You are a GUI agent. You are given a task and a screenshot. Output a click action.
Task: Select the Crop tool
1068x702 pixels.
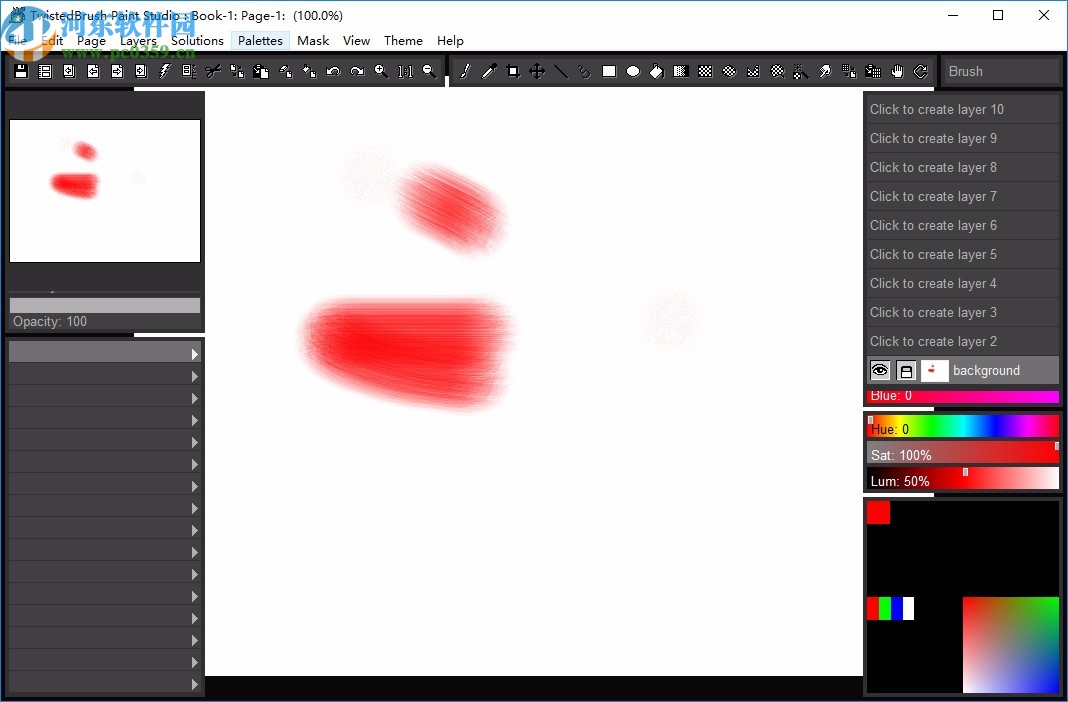click(x=512, y=71)
